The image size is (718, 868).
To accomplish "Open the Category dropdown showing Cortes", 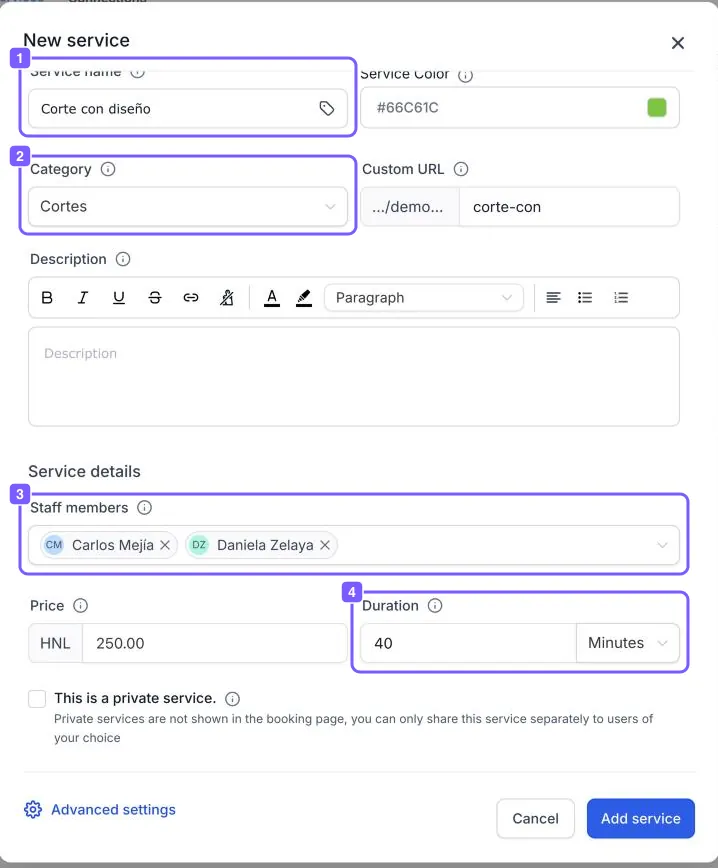I will 188,206.
